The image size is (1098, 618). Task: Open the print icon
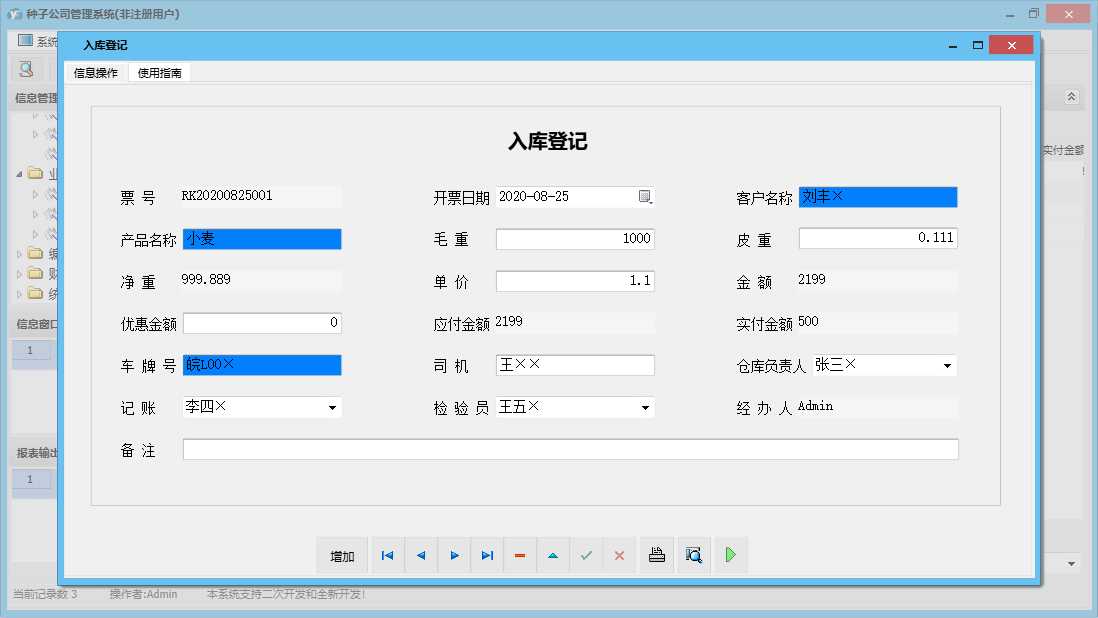point(657,555)
